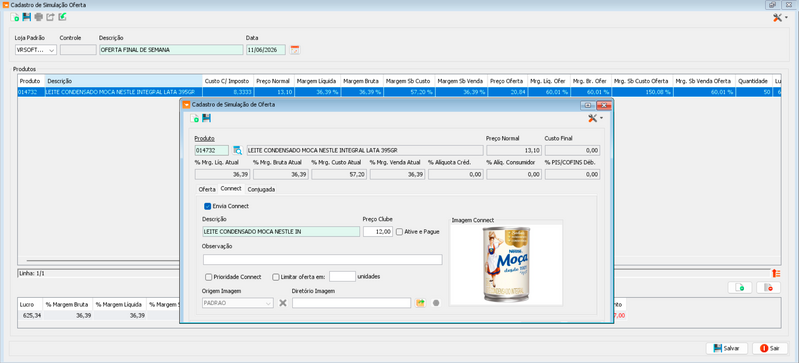Click Produto column header in table
This screenshot has height=363, width=799.
click(x=32, y=81)
